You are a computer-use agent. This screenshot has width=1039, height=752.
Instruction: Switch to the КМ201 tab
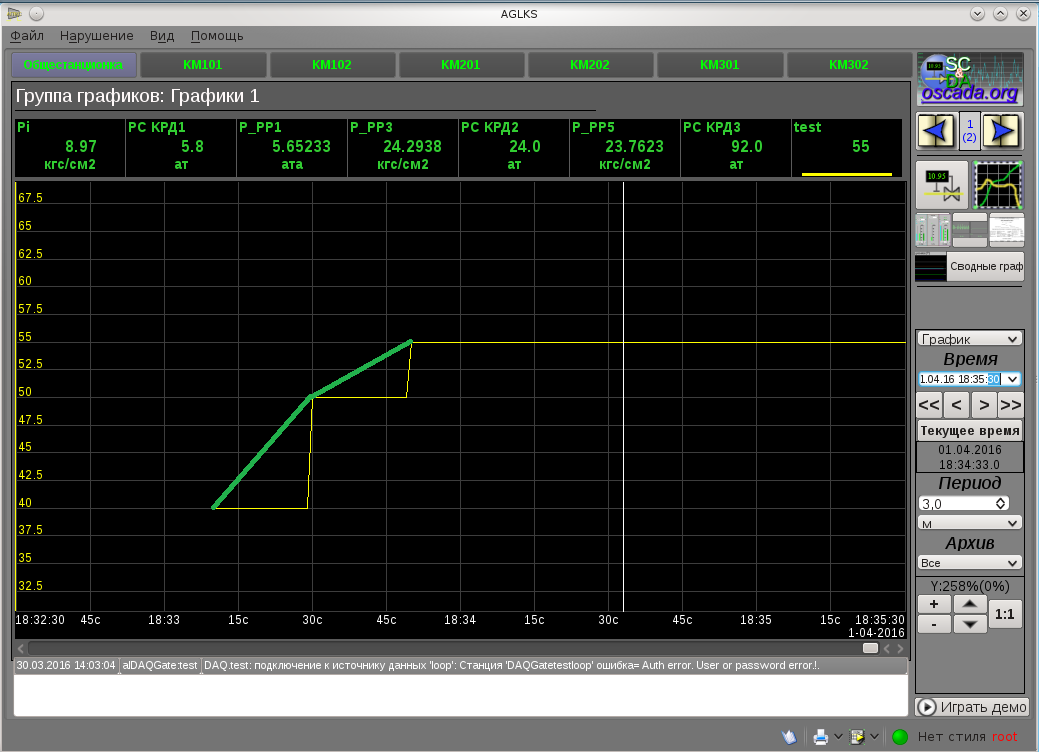click(x=461, y=65)
